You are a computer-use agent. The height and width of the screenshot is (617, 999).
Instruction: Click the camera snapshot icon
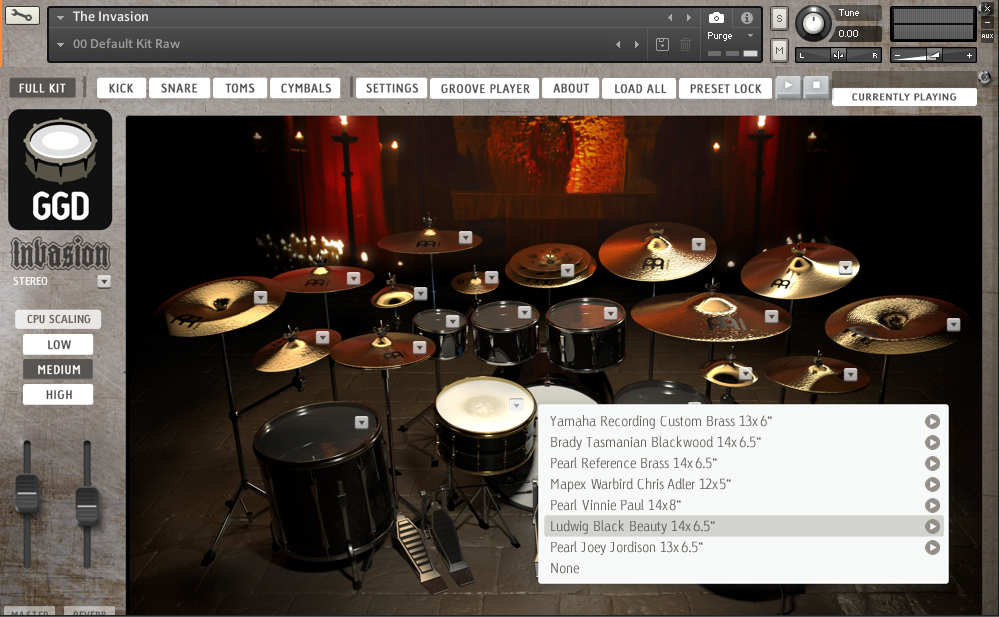pyautogui.click(x=716, y=18)
